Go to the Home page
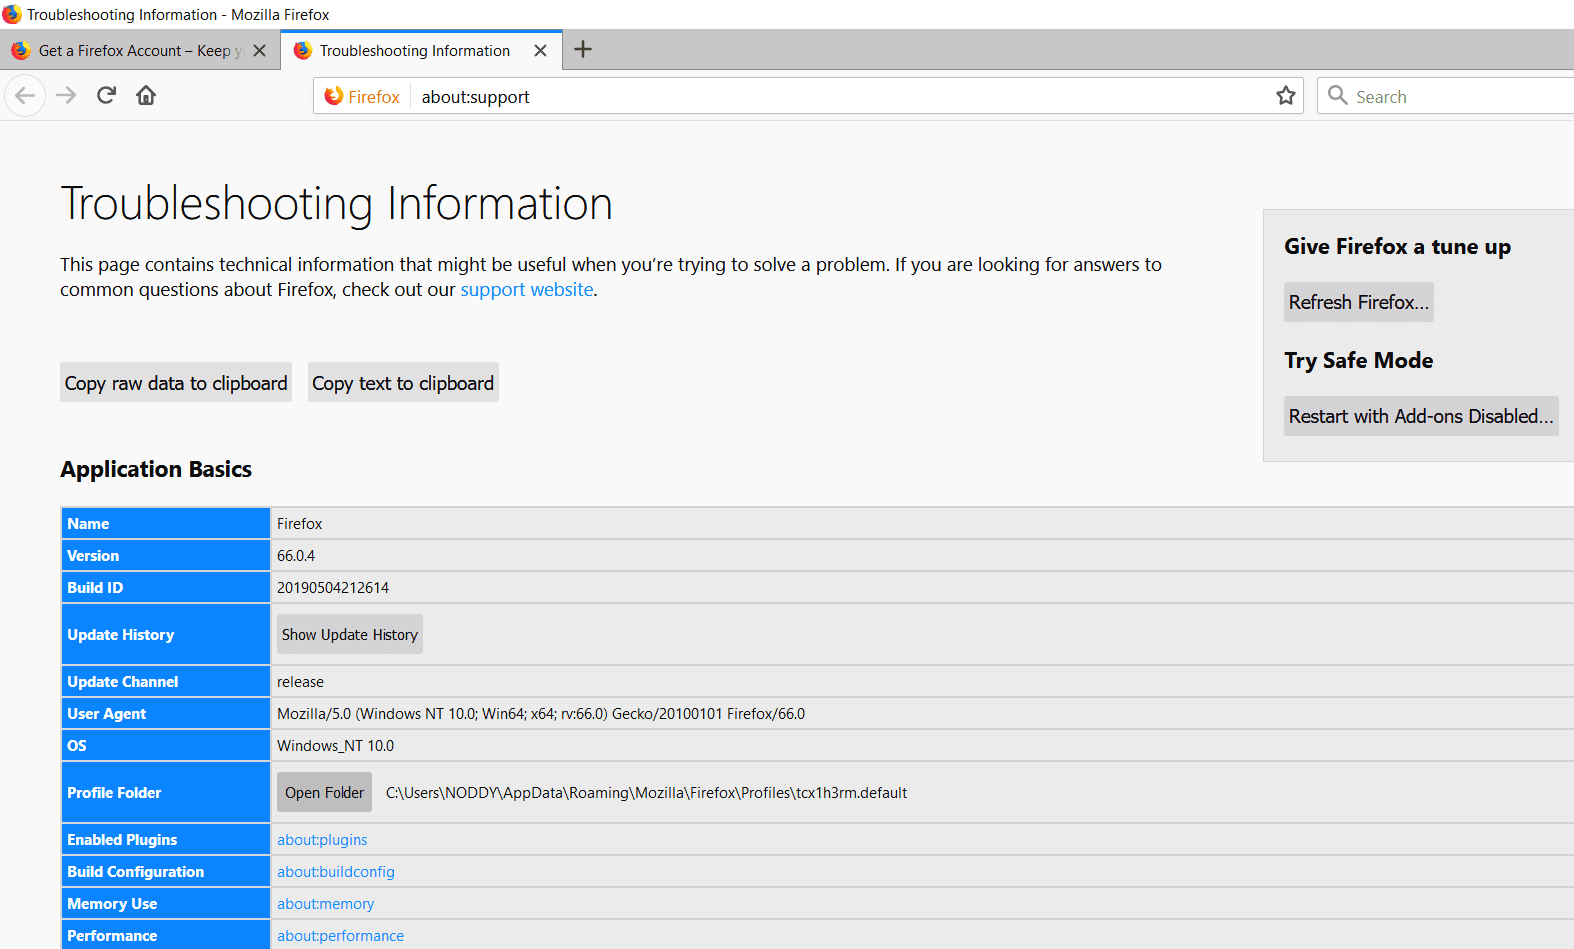Viewport: 1574px width, 949px height. [146, 96]
